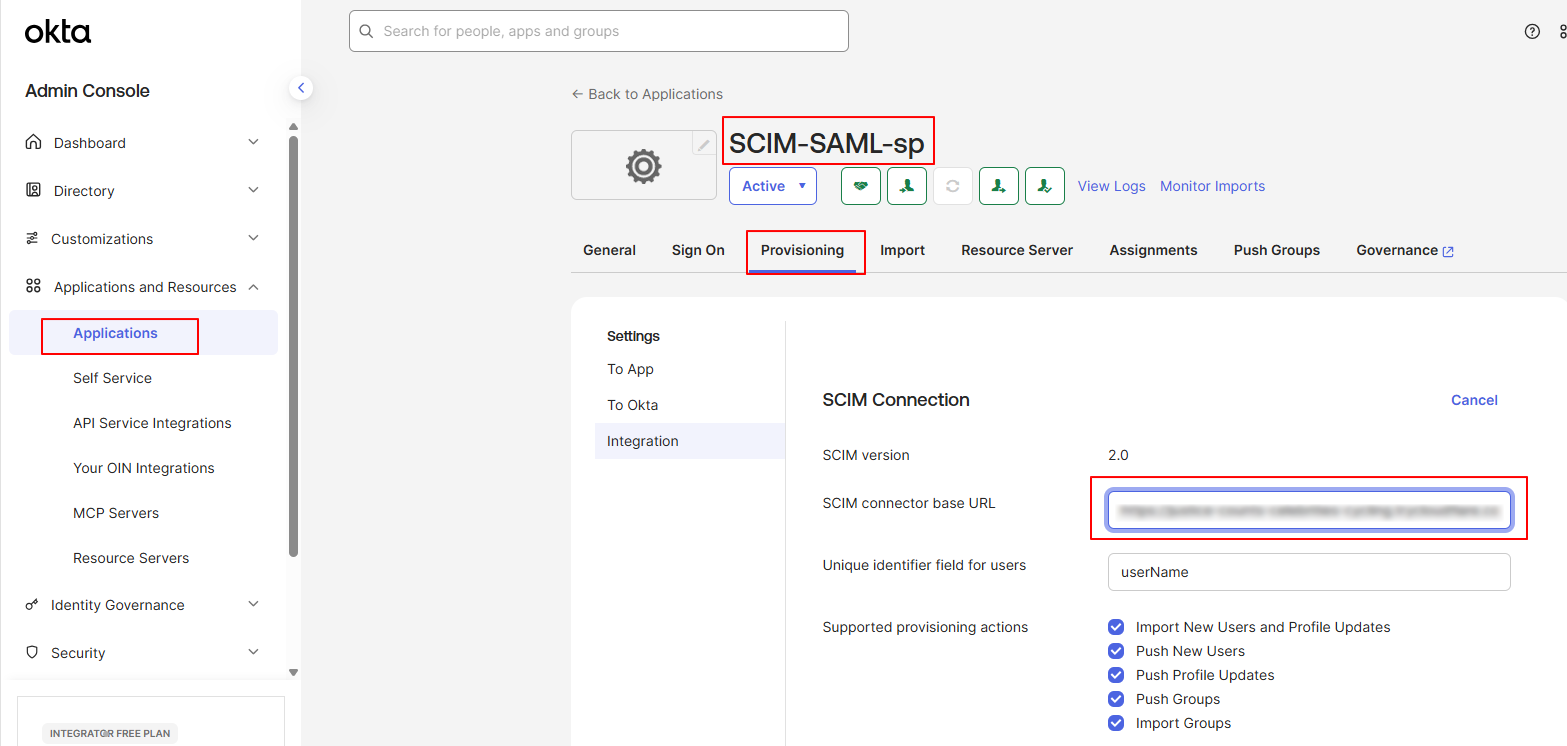Open the help question mark icon
This screenshot has height=746, width=1567.
tap(1532, 31)
